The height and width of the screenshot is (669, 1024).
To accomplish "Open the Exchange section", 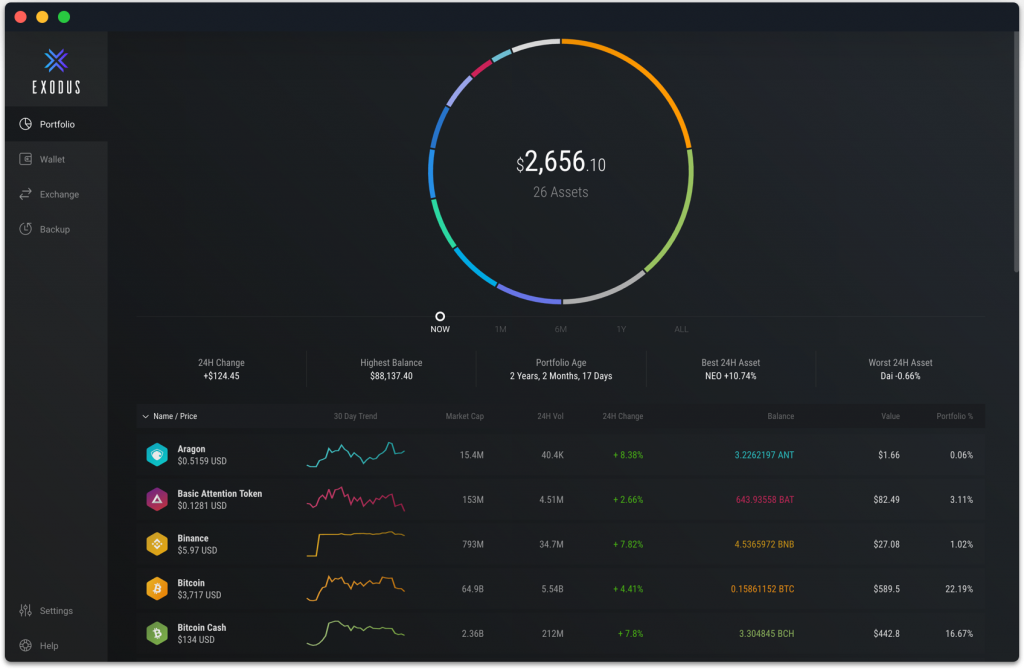I will point(56,194).
